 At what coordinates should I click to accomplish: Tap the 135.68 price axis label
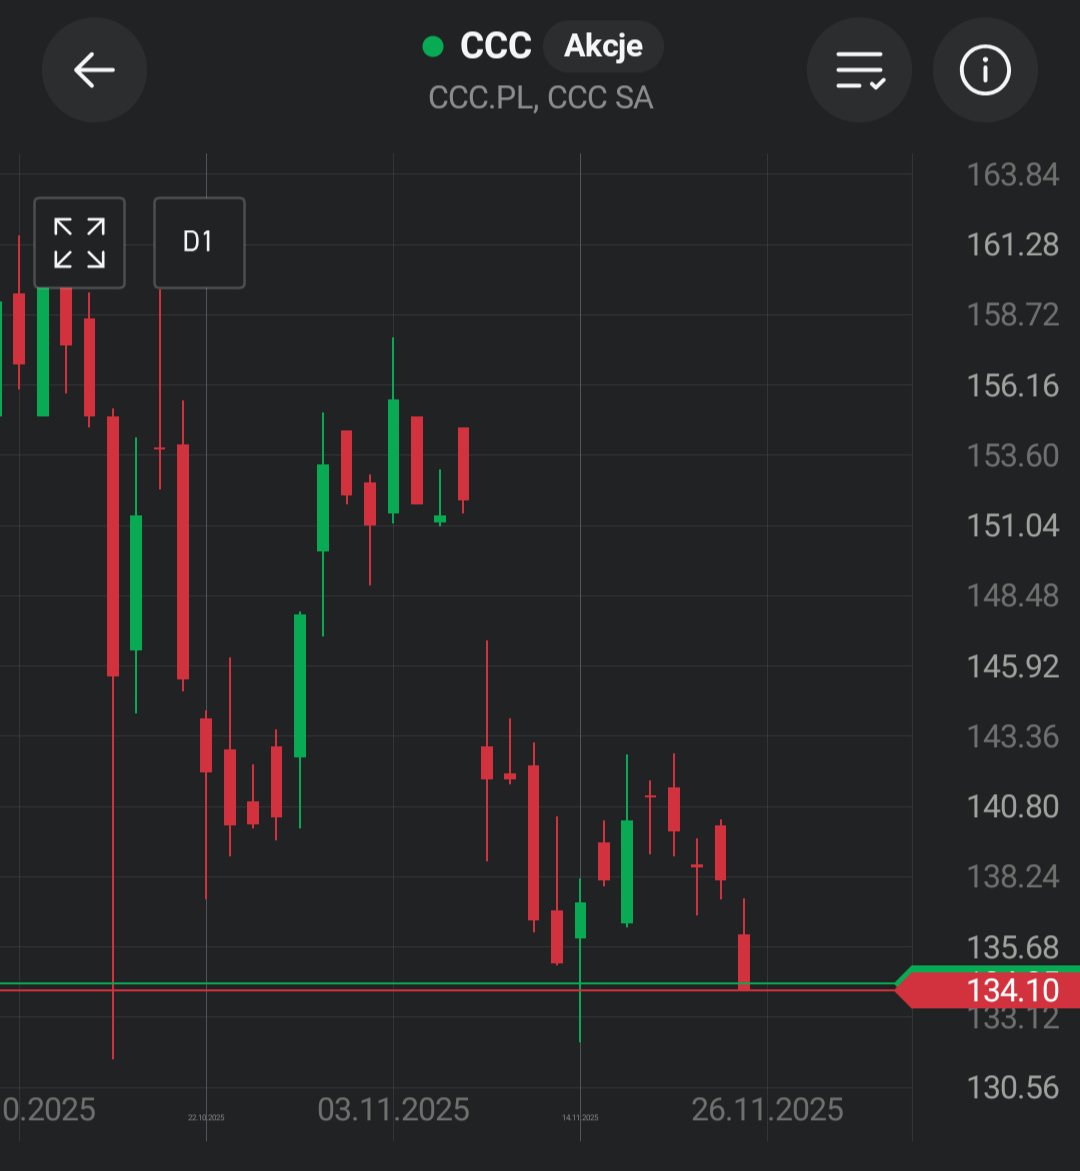click(x=1013, y=947)
